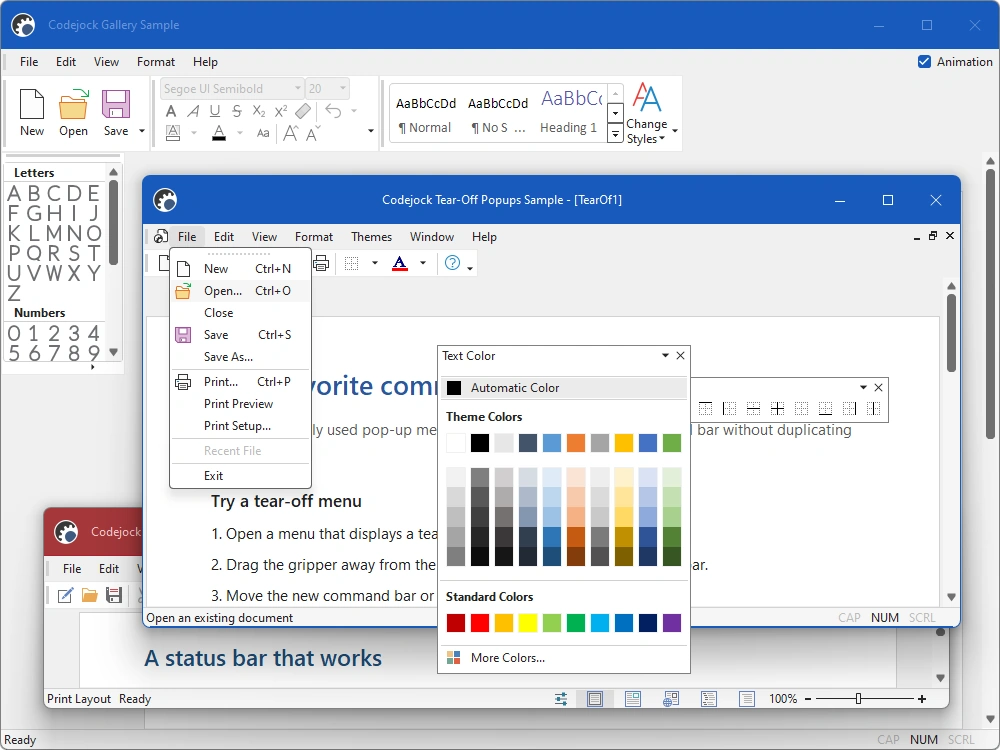Click the Change Case Aa icon
Image resolution: width=1000 pixels, height=750 pixels.
point(263,133)
